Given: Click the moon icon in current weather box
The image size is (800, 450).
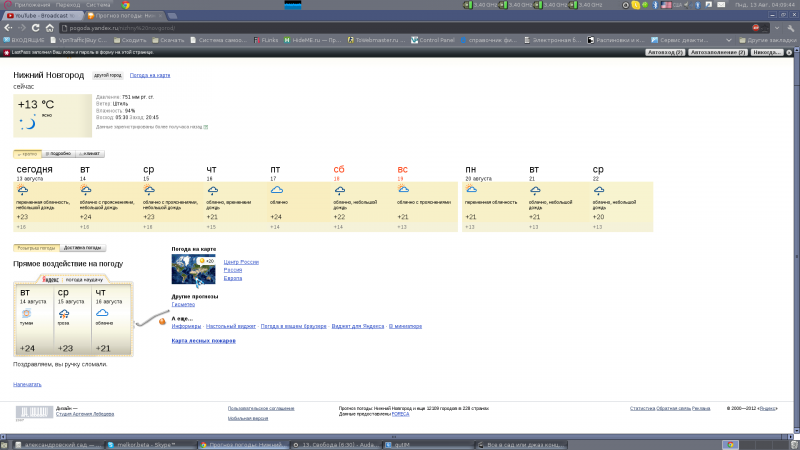Looking at the screenshot, I should [x=29, y=123].
